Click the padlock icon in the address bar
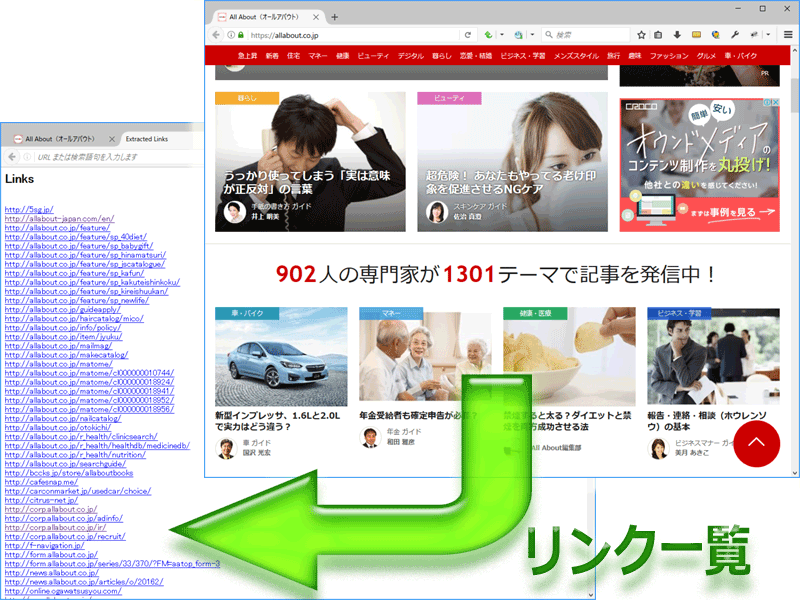Image resolution: width=800 pixels, height=600 pixels. tap(242, 34)
